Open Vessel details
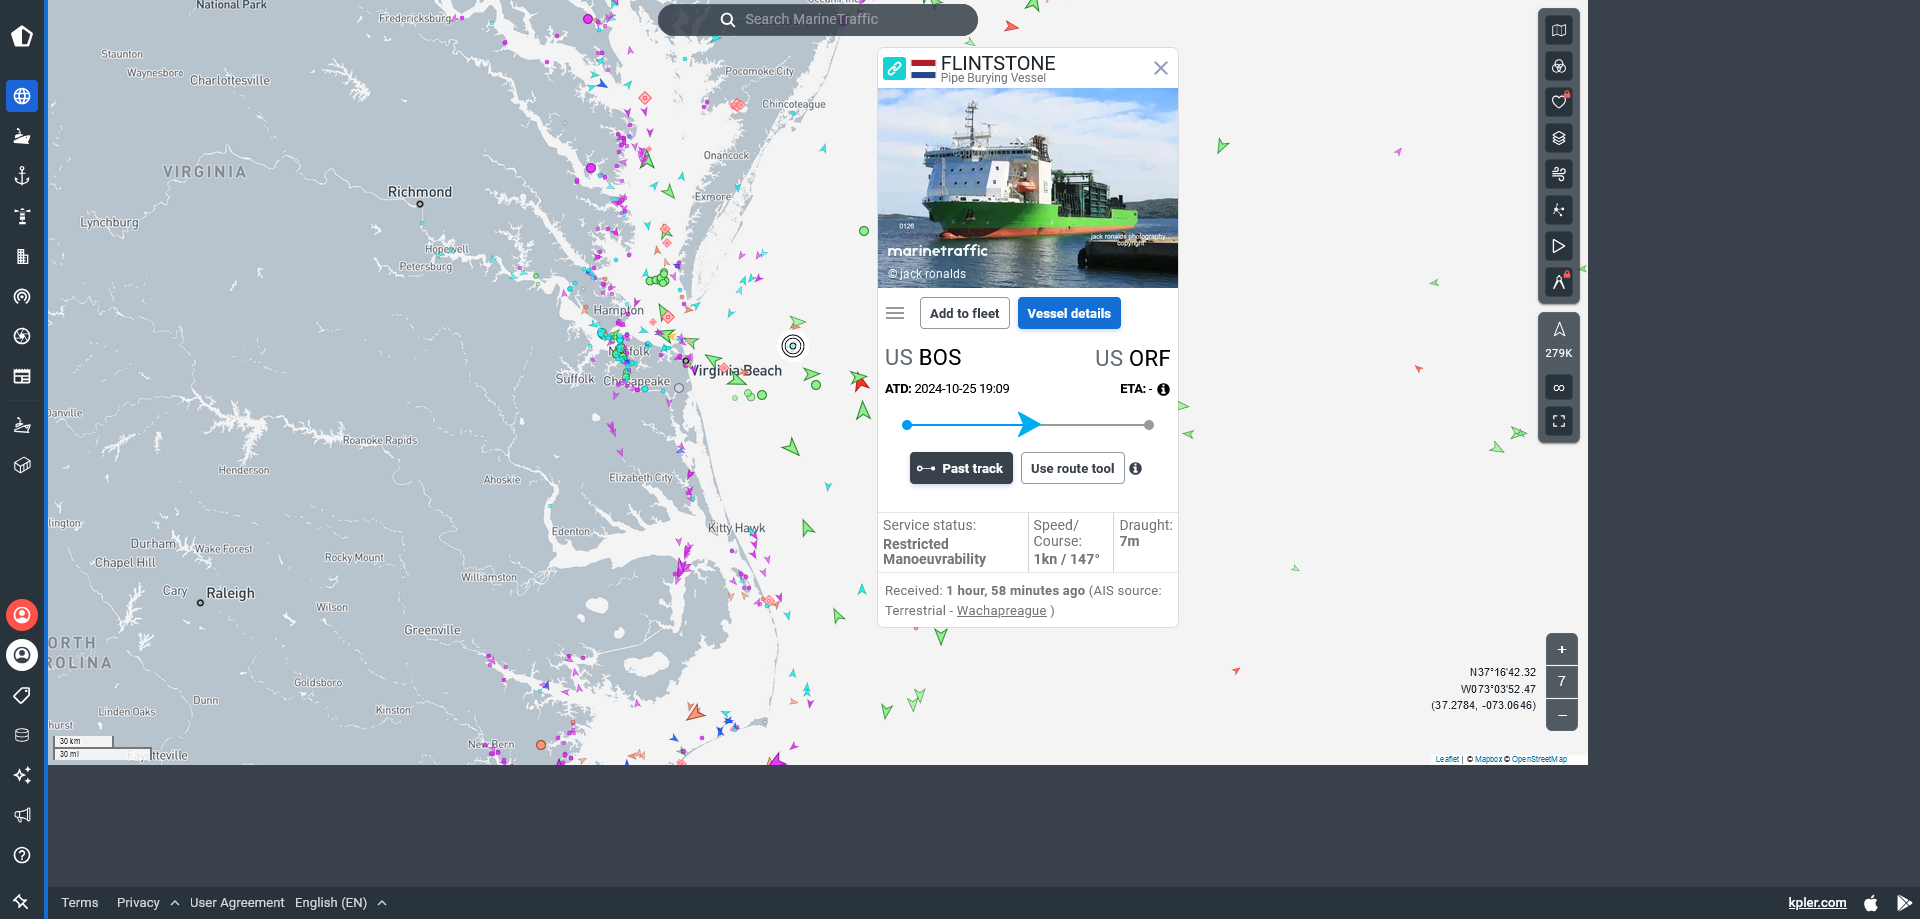The image size is (1920, 919). click(x=1069, y=313)
